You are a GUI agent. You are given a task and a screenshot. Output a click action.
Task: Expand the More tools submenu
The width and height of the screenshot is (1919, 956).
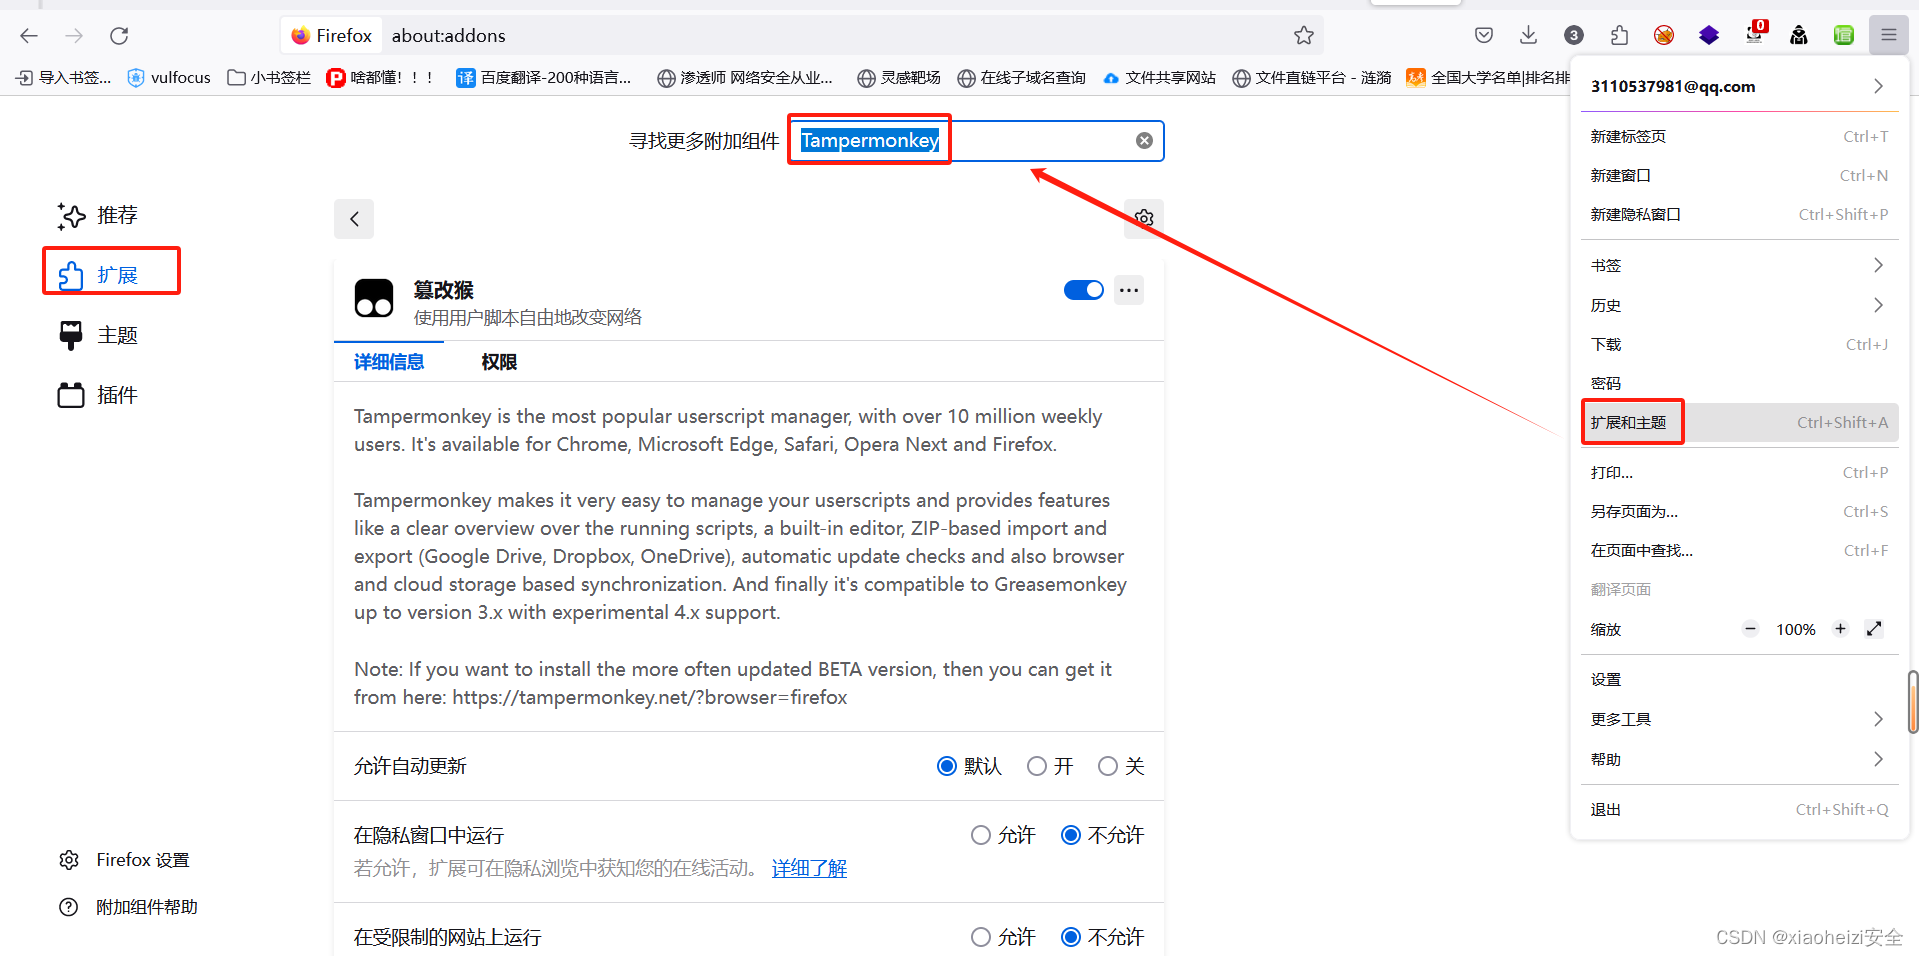click(x=1739, y=719)
